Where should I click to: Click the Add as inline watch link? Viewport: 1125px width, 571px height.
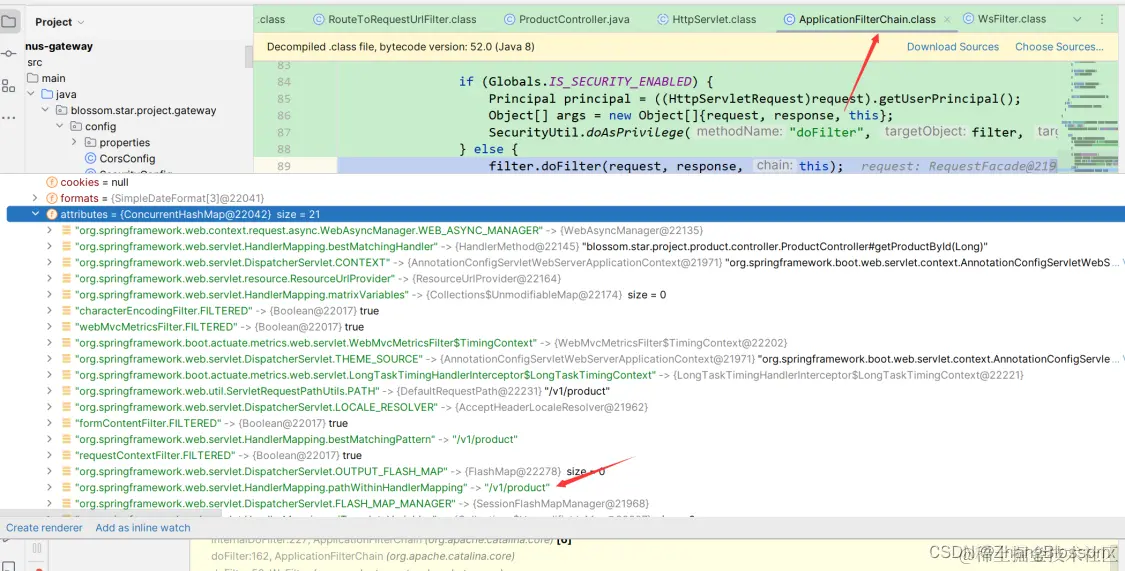pos(143,527)
